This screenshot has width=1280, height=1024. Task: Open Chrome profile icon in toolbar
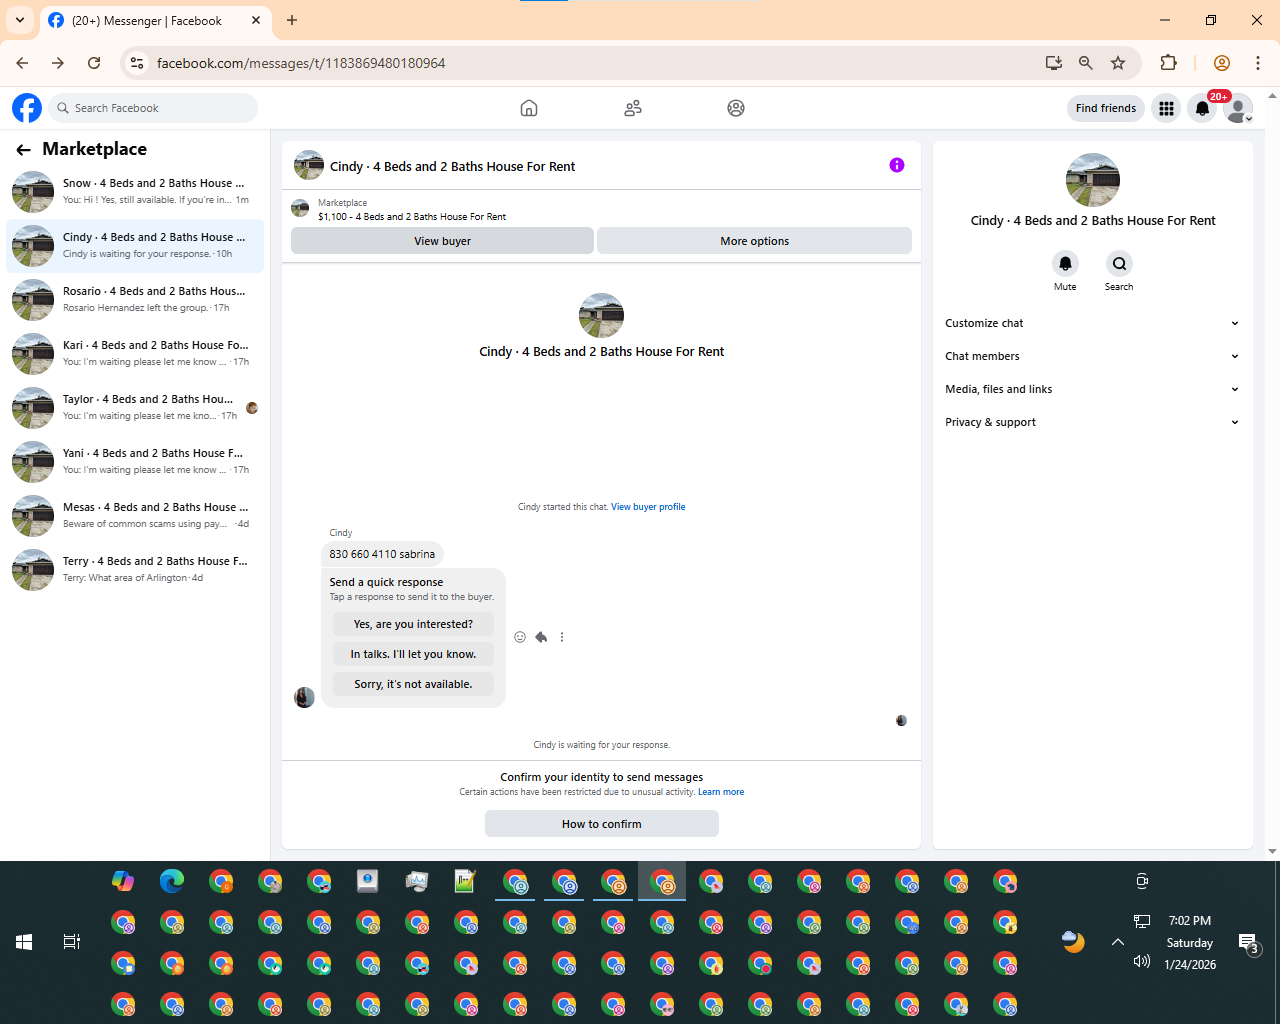click(1221, 63)
